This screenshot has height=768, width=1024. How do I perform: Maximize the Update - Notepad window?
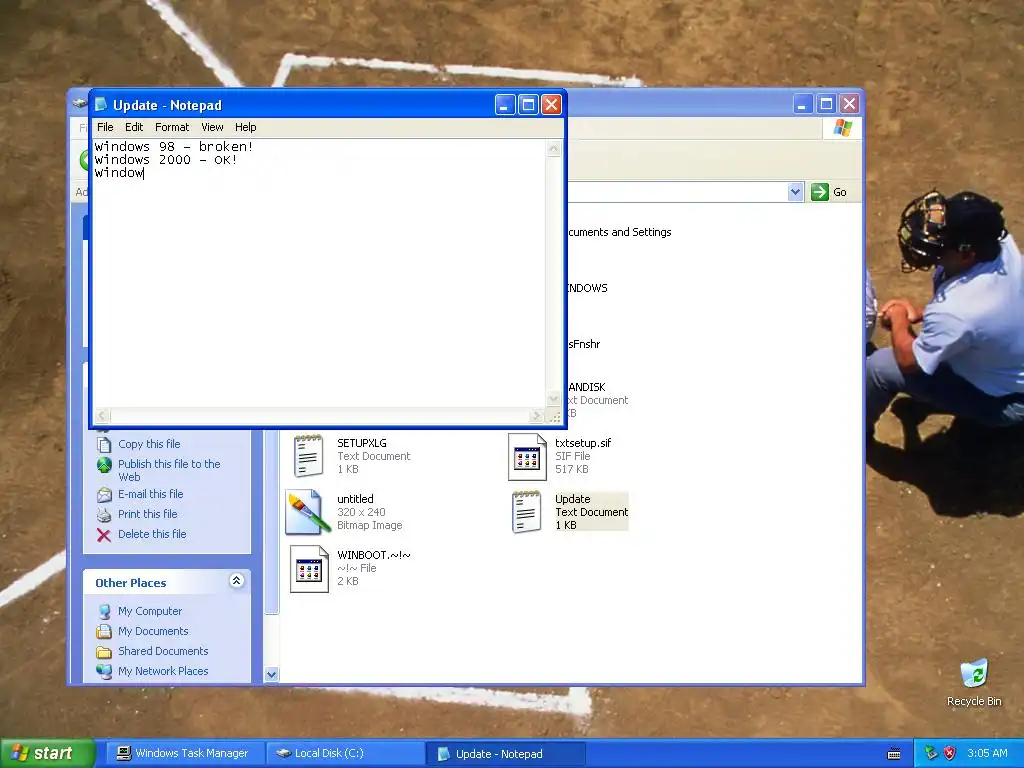tap(528, 104)
